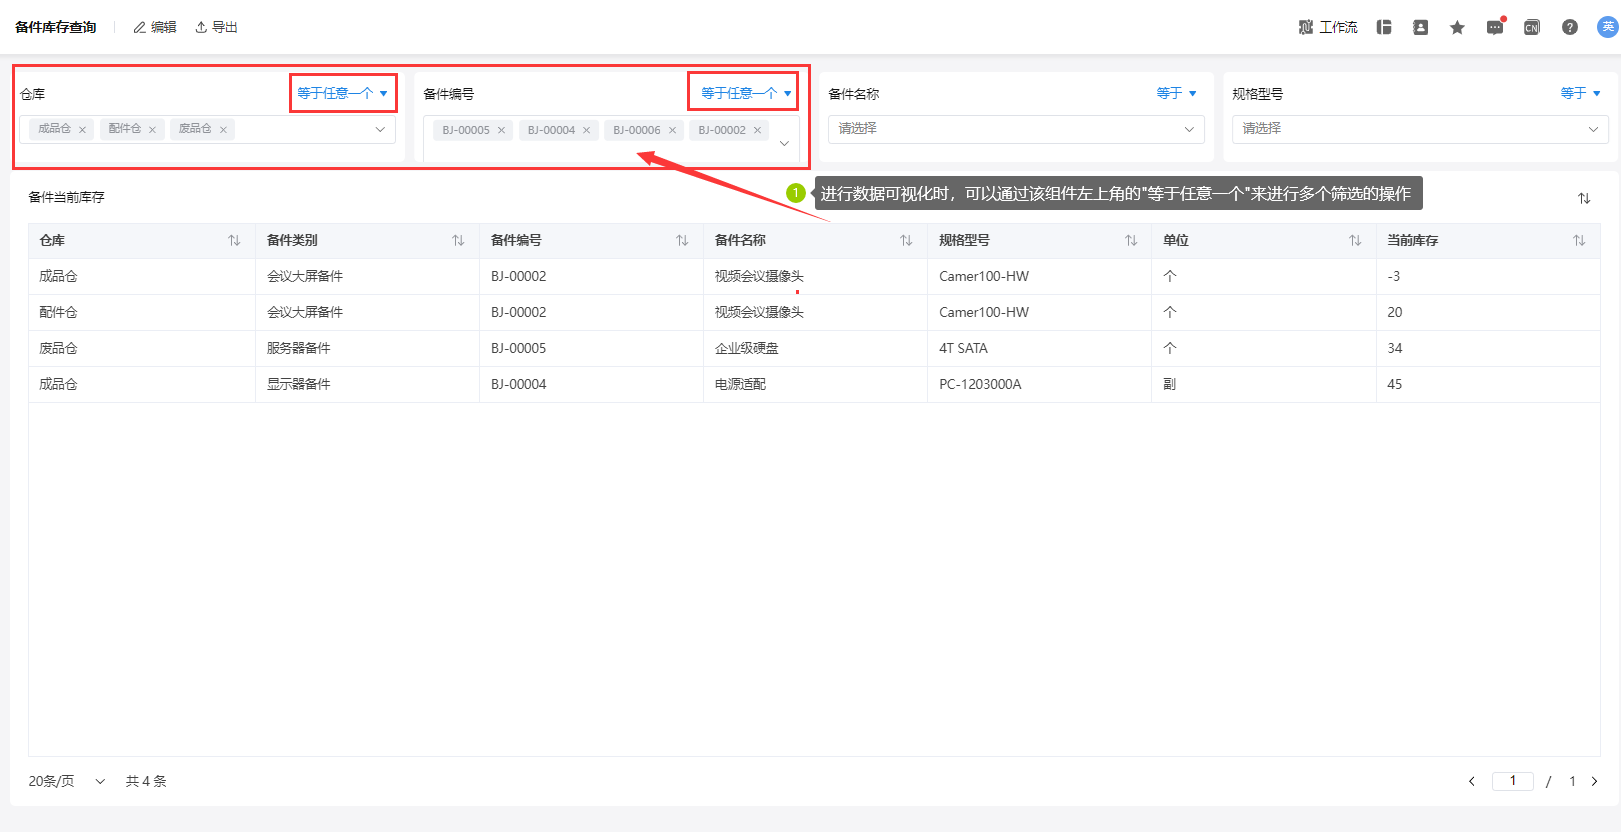Viewport: 1621px width, 832px height.
Task: Click the page number input box
Action: 1513,781
